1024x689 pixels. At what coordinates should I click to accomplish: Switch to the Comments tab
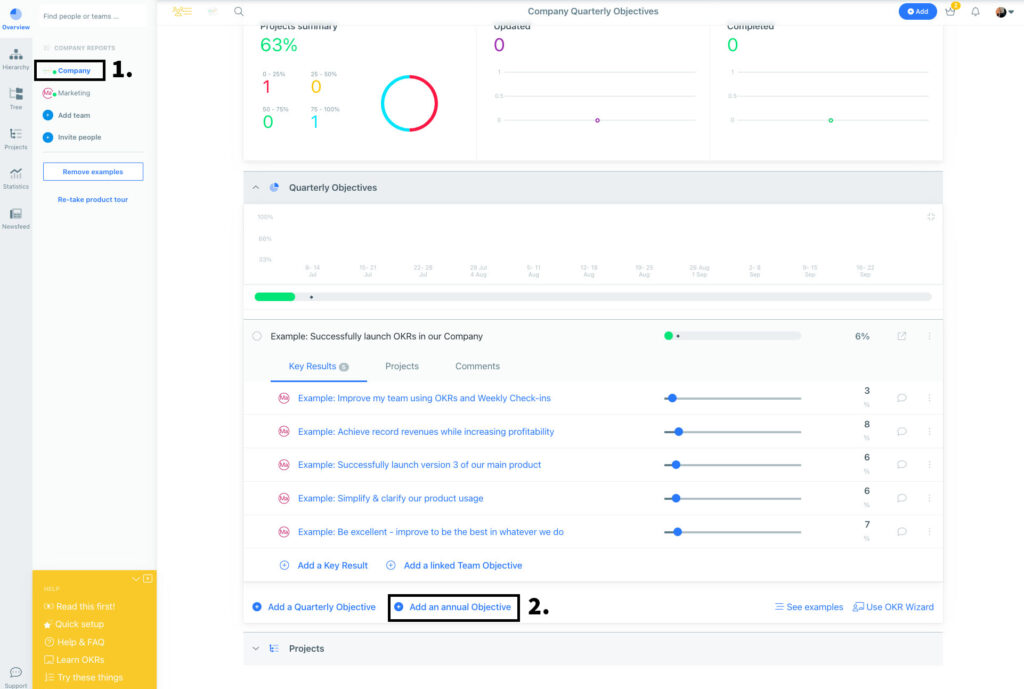click(x=477, y=366)
